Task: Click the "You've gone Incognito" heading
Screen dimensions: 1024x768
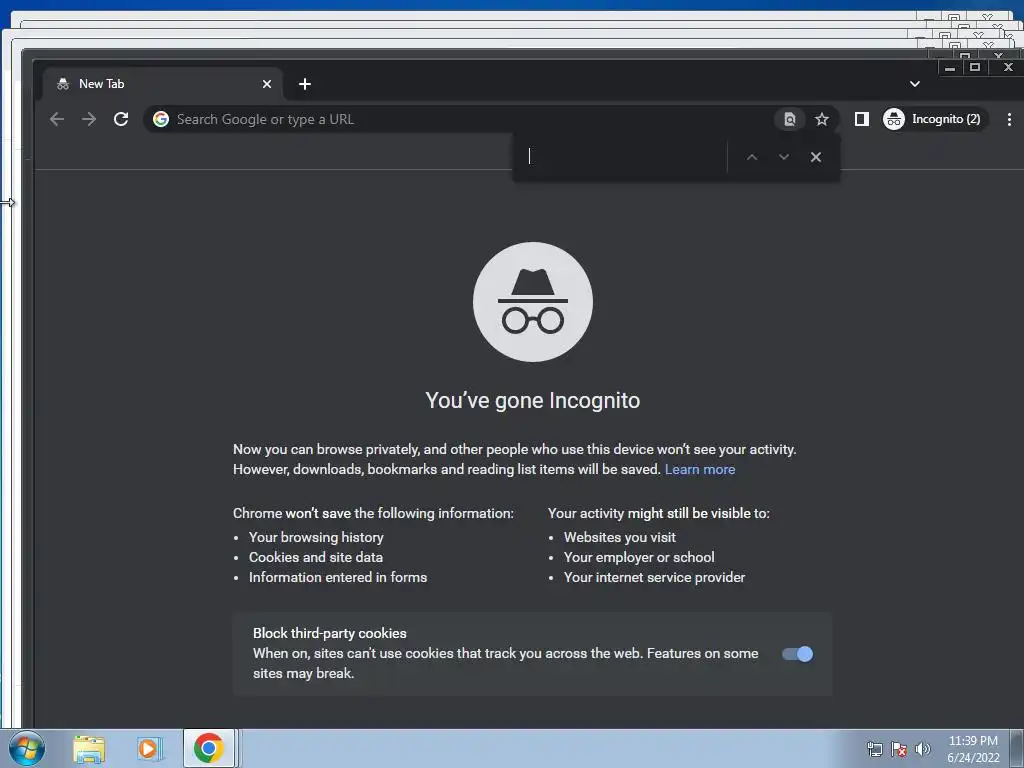Action: click(x=533, y=400)
